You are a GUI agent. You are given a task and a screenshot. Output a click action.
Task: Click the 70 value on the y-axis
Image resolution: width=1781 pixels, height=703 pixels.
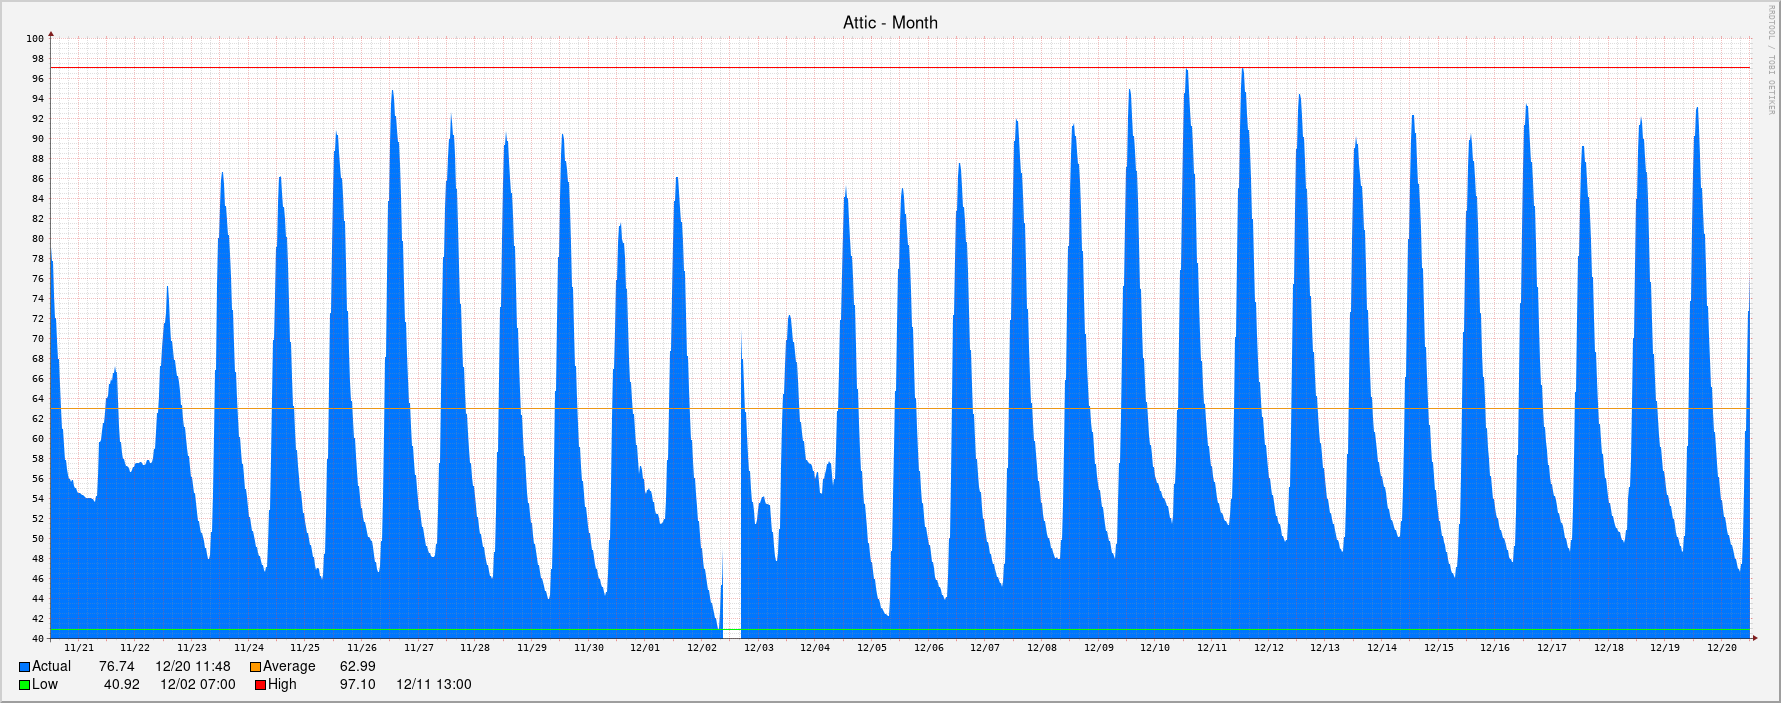point(38,339)
